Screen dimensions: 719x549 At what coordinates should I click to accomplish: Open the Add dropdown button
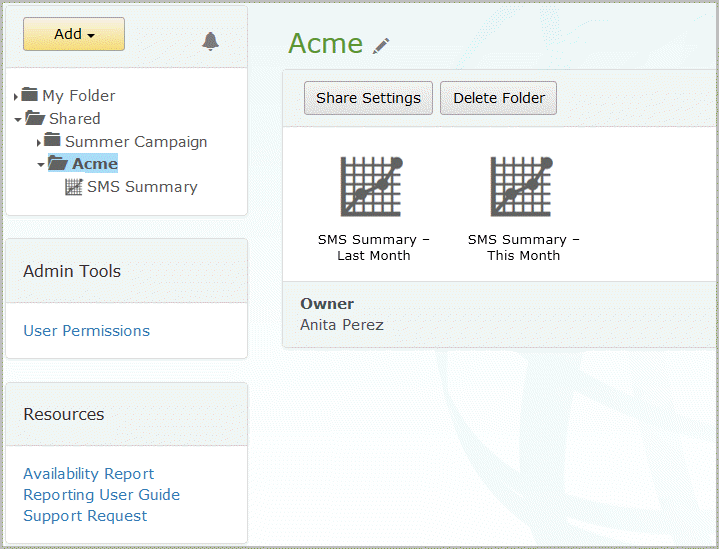(74, 34)
